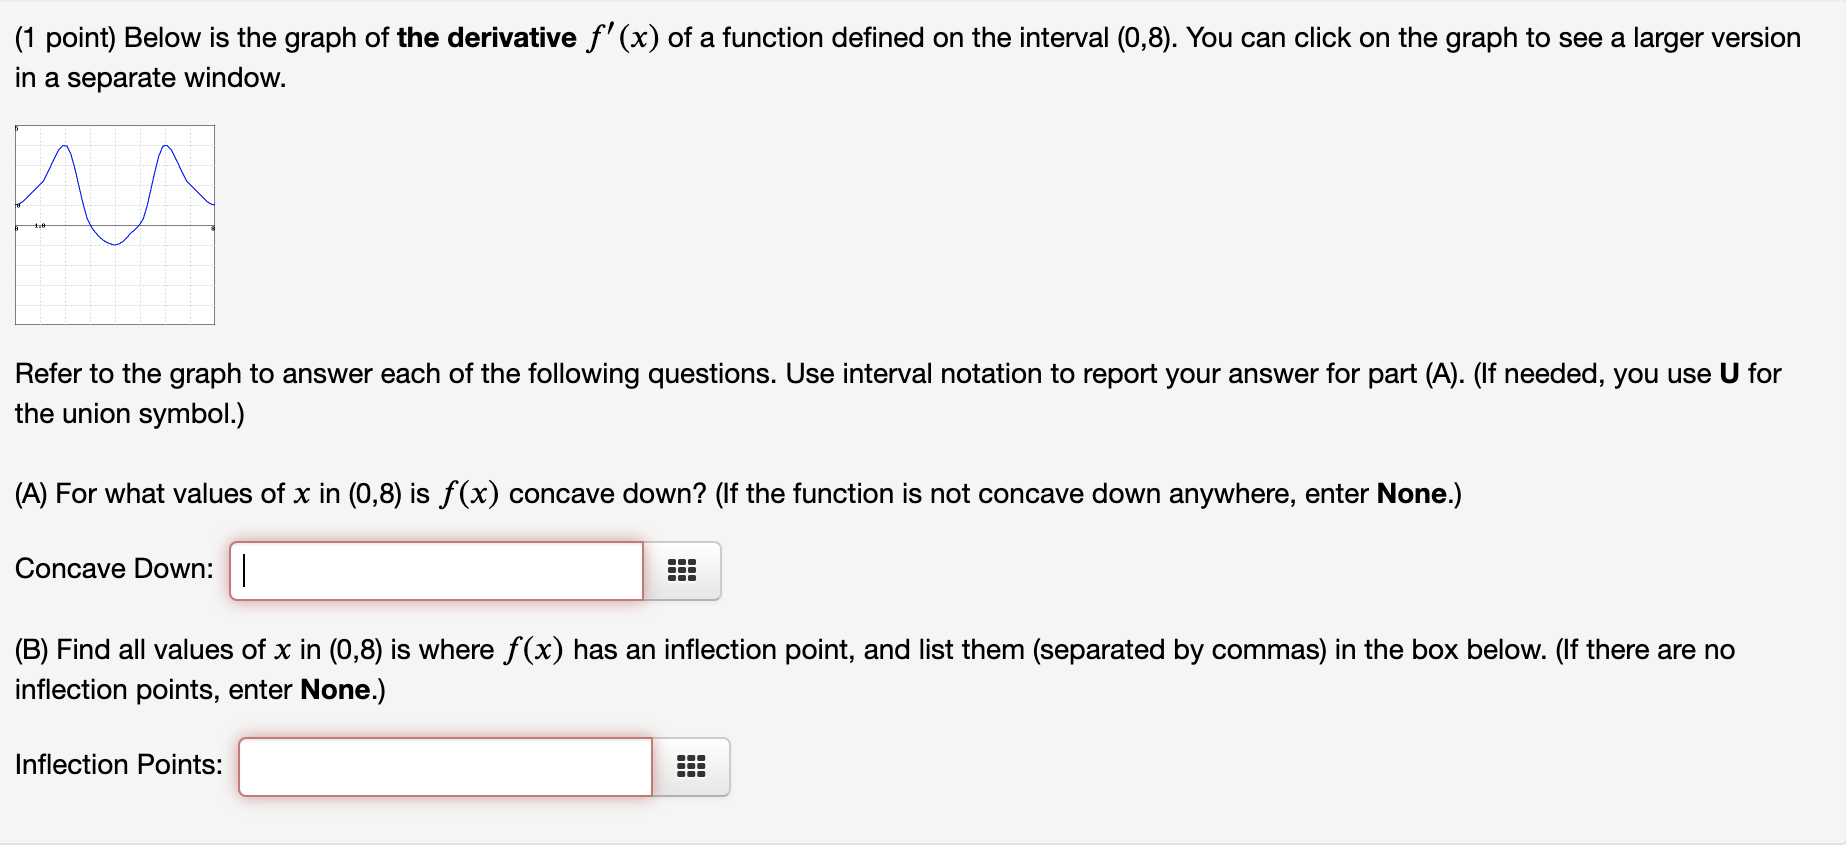Place cursor in the Concave Down text field

point(435,571)
